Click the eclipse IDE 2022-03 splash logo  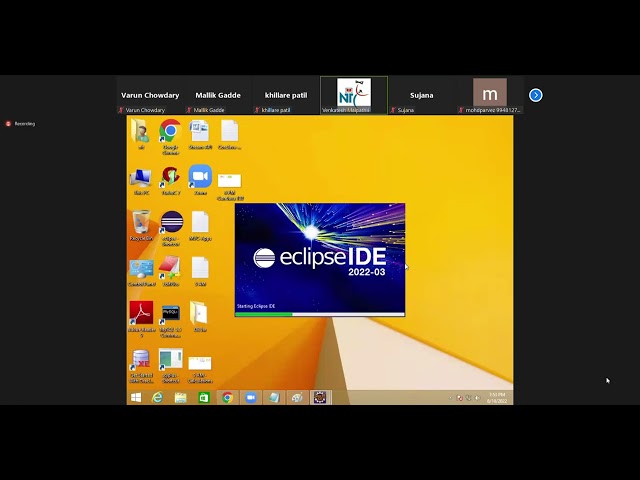coord(320,261)
